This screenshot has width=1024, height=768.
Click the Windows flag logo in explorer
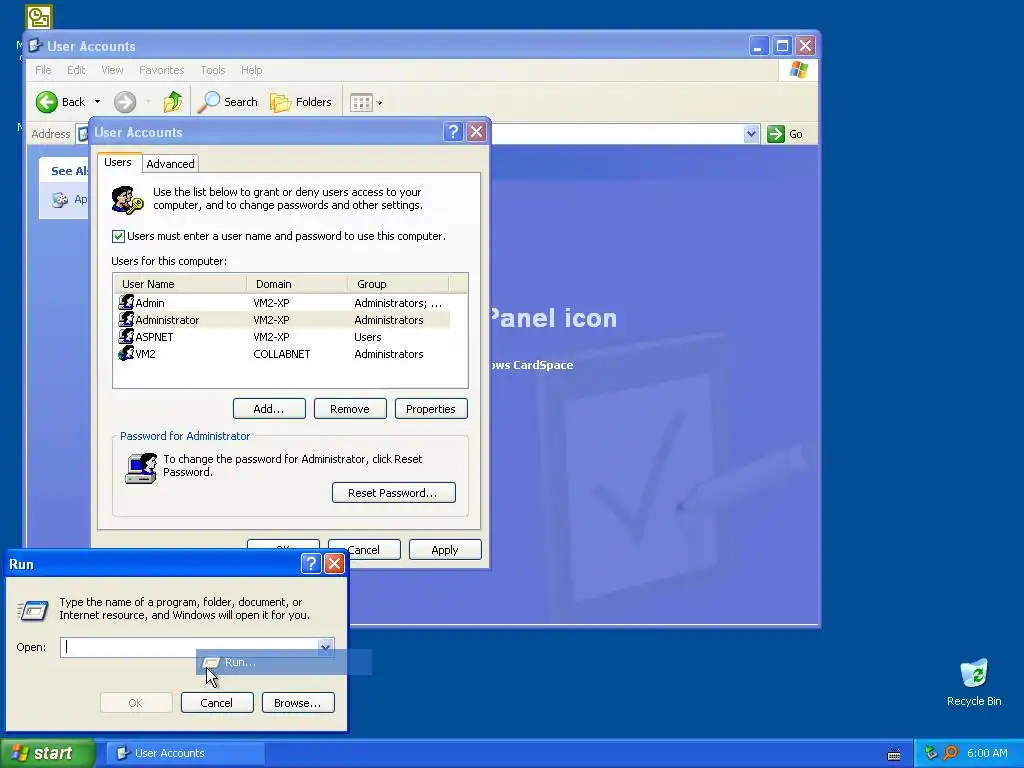click(798, 70)
